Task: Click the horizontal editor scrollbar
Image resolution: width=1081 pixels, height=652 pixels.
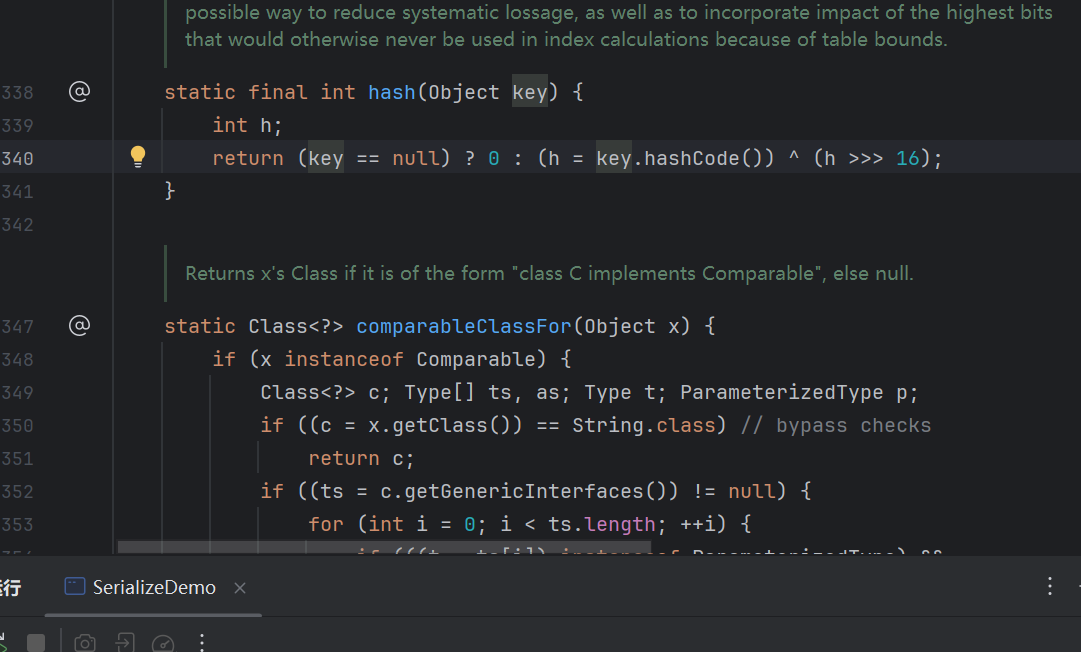Action: (x=384, y=547)
